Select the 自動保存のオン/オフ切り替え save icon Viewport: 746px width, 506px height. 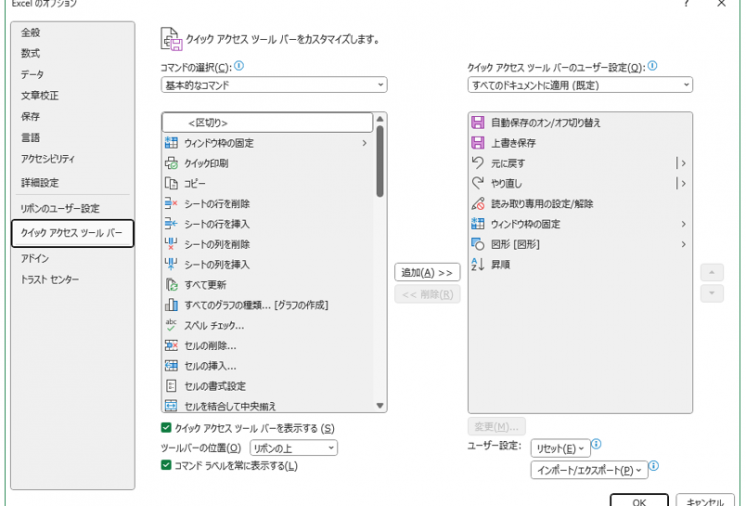click(x=478, y=122)
